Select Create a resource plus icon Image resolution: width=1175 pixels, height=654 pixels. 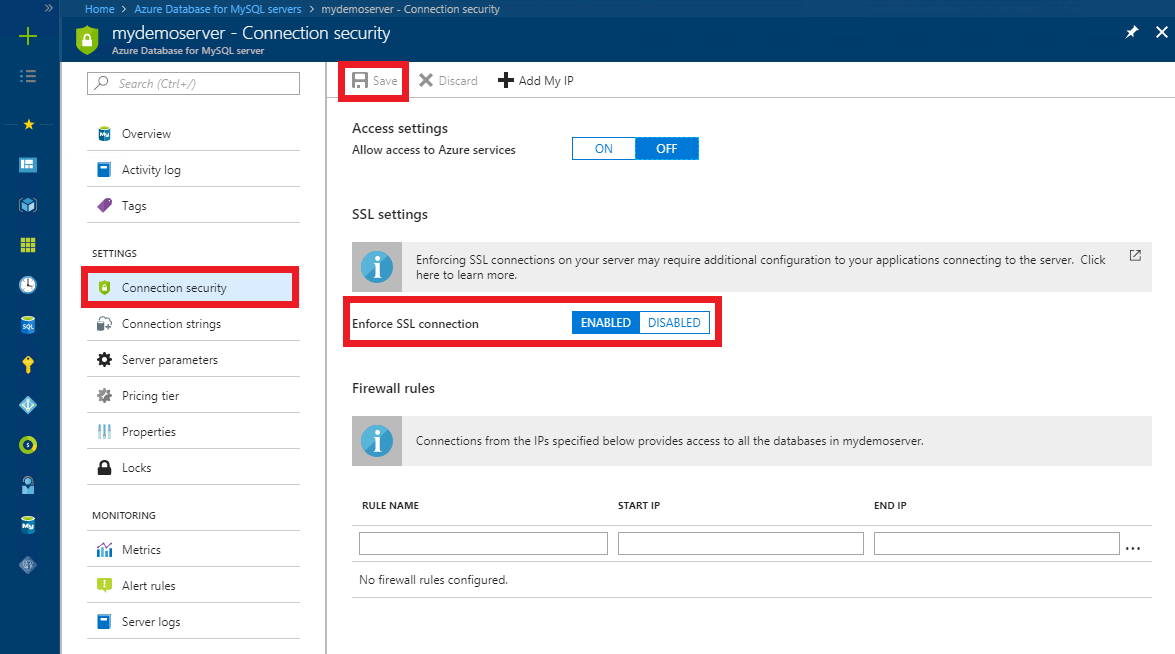(28, 35)
